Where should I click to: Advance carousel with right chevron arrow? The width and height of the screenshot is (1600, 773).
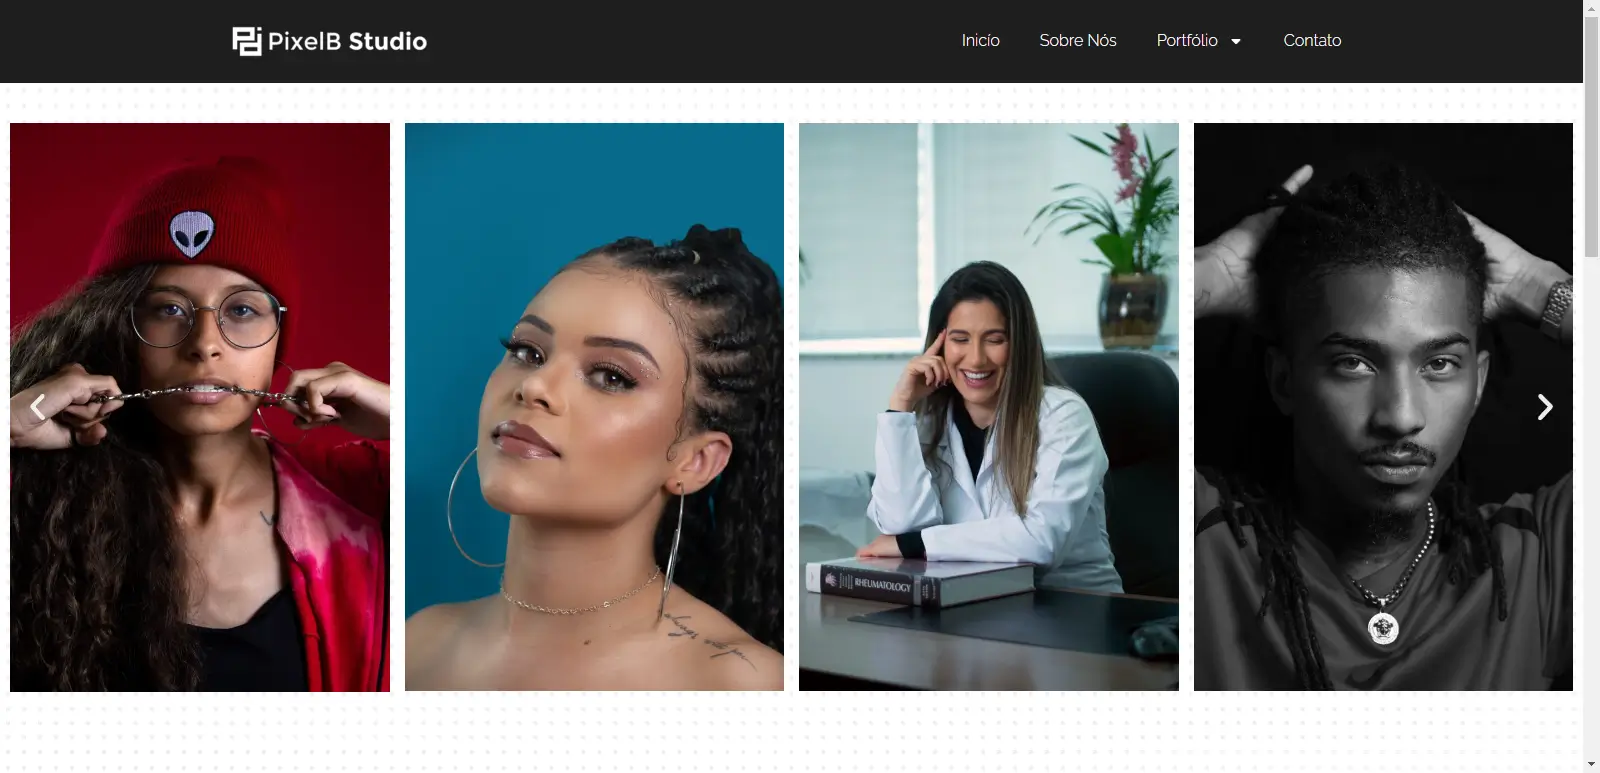(x=1545, y=407)
